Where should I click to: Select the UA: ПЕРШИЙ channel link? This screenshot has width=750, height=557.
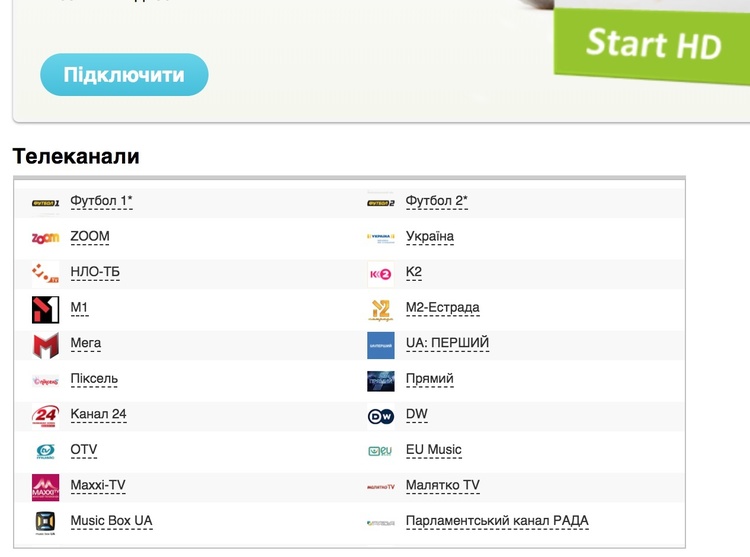(x=447, y=343)
